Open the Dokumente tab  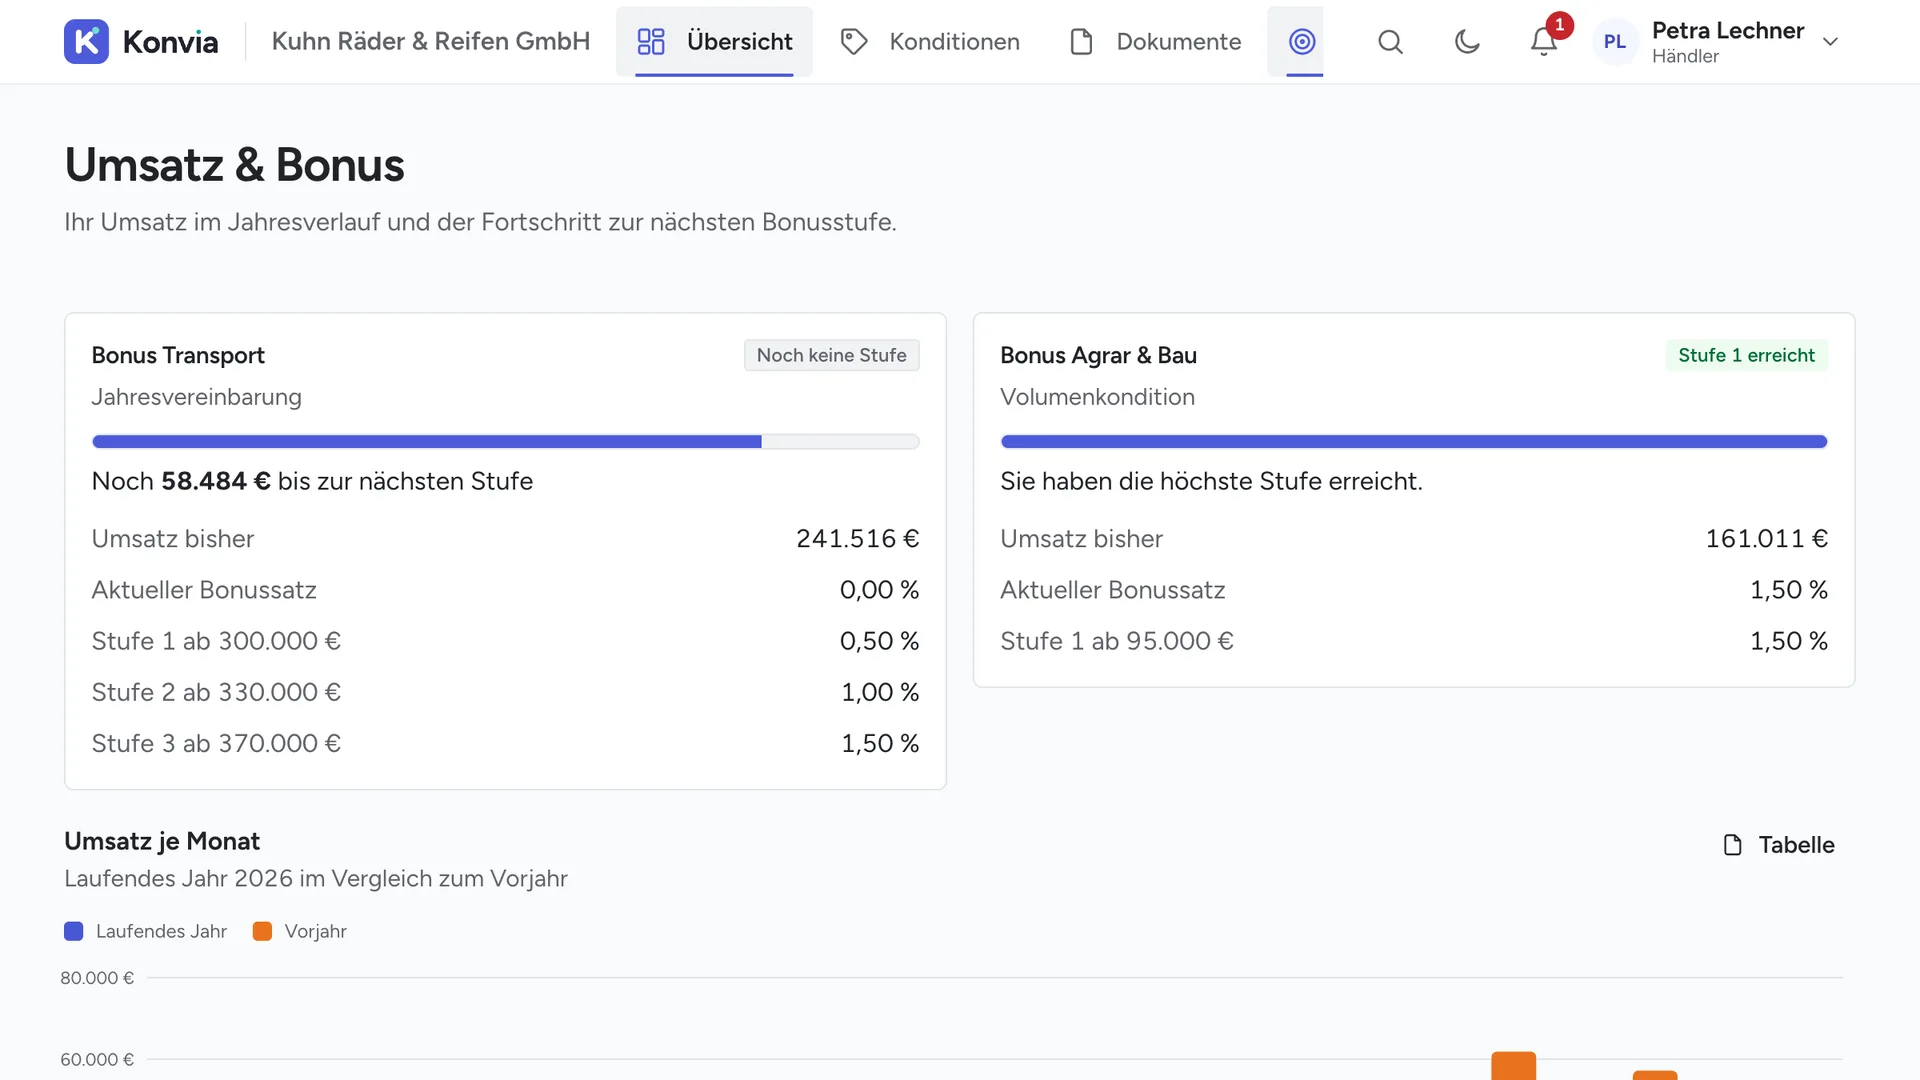[x=1155, y=41]
